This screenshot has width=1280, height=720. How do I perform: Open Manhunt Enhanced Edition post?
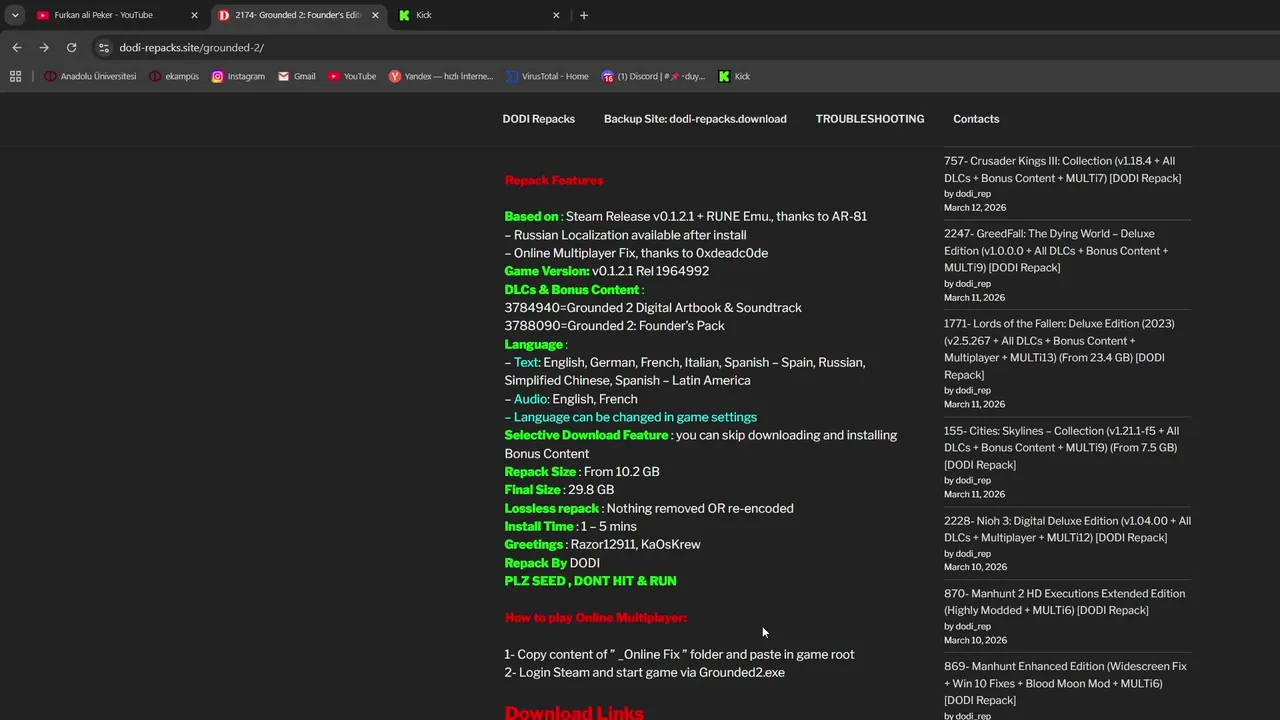pyautogui.click(x=1065, y=683)
